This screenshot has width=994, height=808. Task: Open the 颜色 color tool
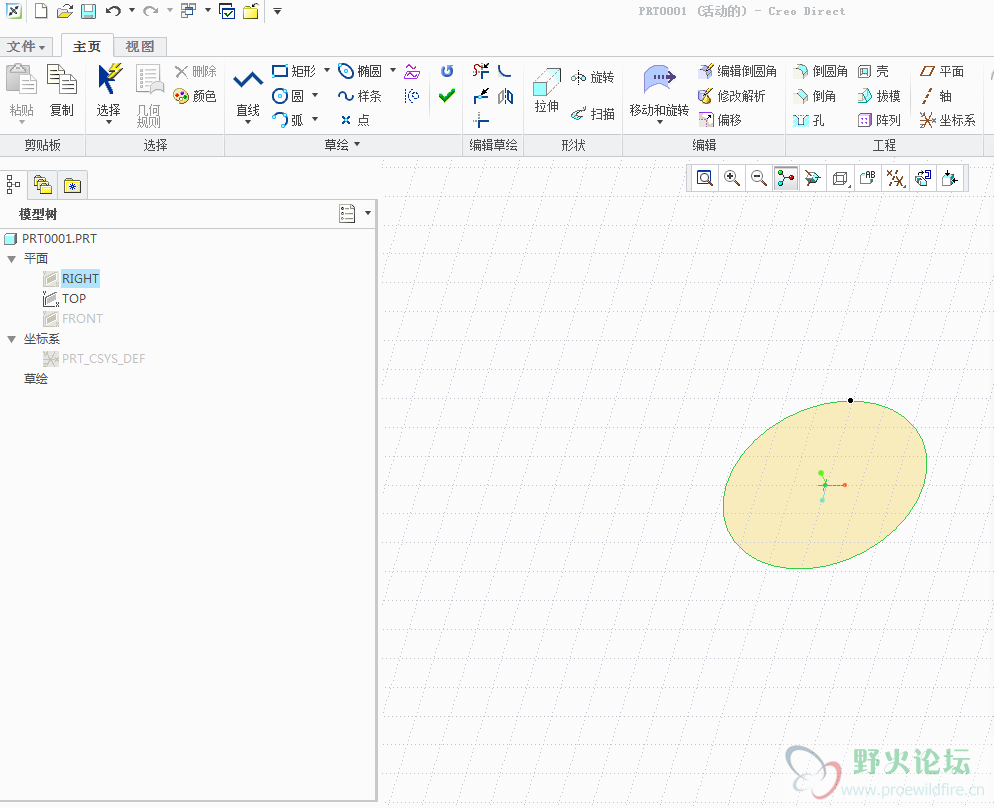click(195, 96)
